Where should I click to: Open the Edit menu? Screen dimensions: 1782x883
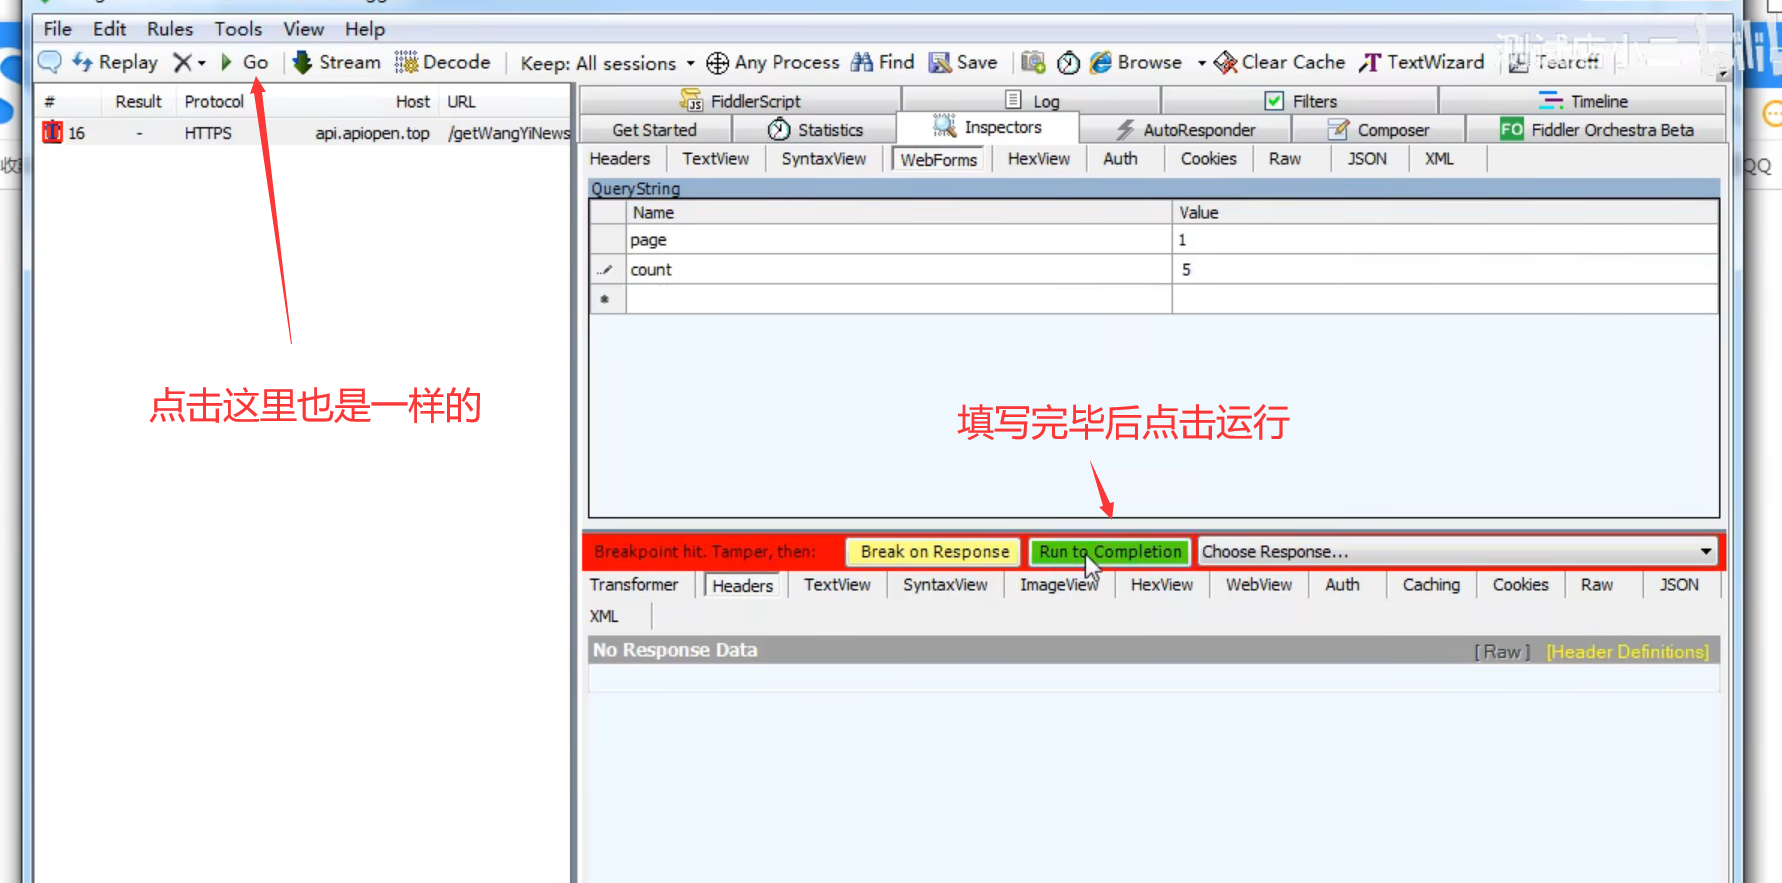109,29
